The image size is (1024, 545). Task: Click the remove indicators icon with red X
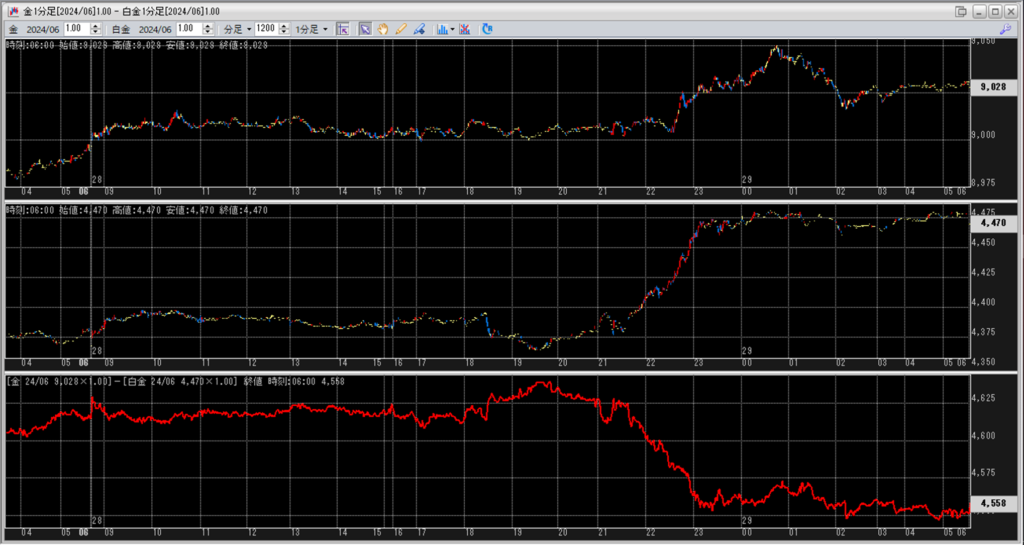pos(465,29)
